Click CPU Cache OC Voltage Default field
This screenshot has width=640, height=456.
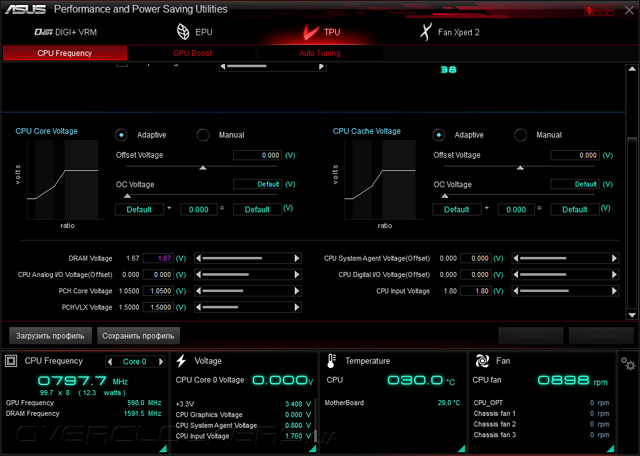coord(575,184)
